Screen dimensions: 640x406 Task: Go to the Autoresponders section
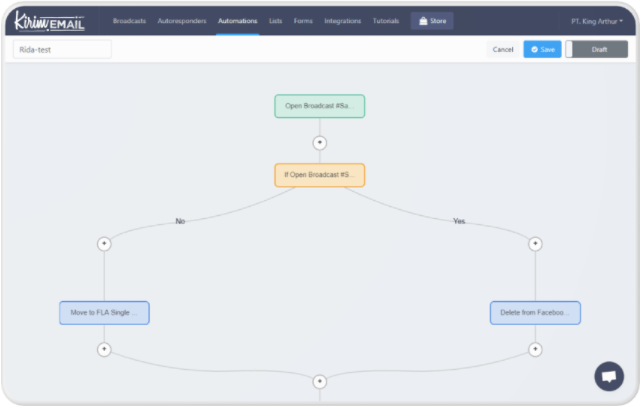(x=182, y=21)
